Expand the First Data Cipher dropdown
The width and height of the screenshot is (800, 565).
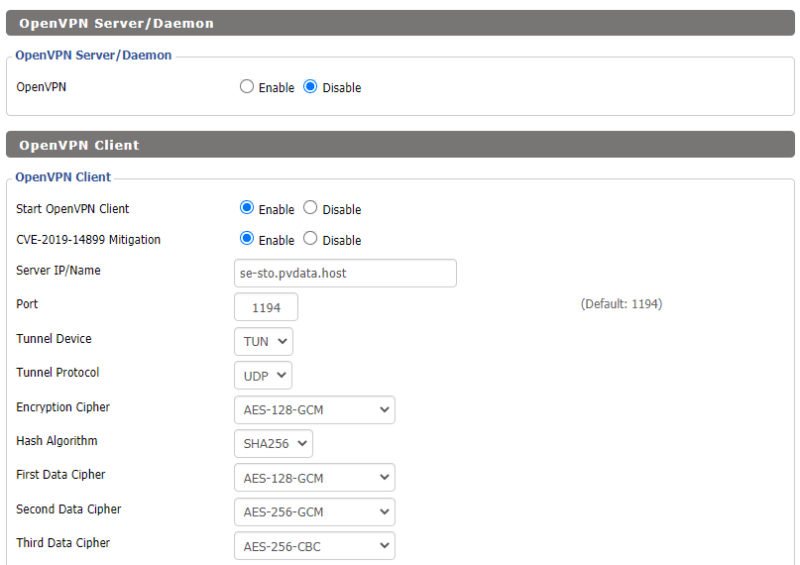[x=314, y=478]
